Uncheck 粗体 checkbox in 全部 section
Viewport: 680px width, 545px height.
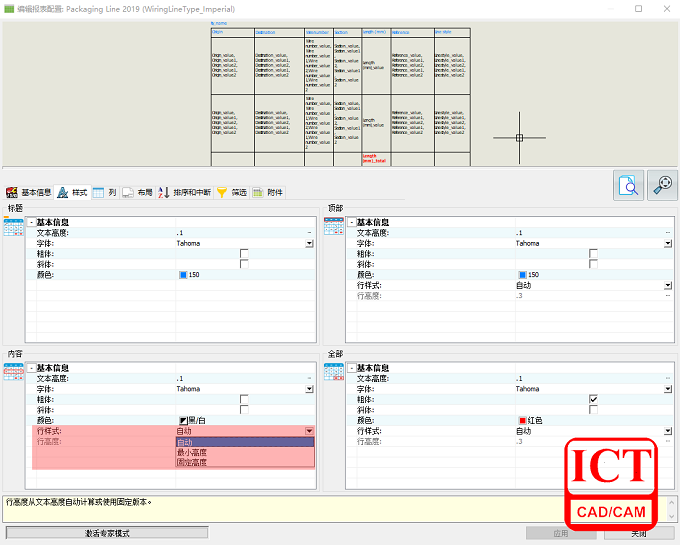click(593, 399)
